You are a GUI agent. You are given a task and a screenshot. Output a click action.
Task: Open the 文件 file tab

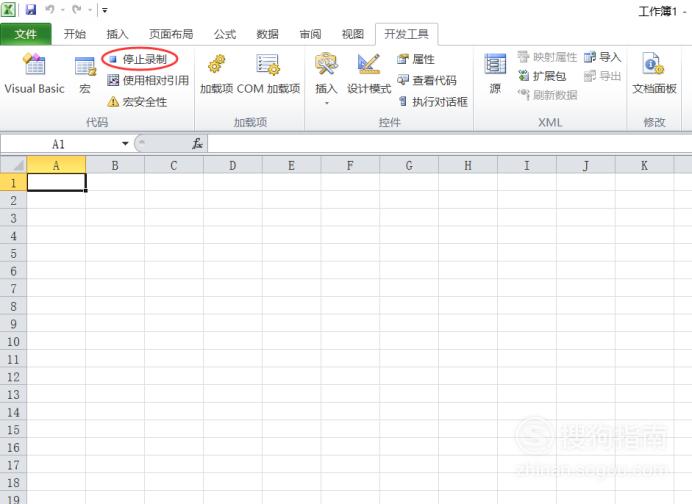26,34
